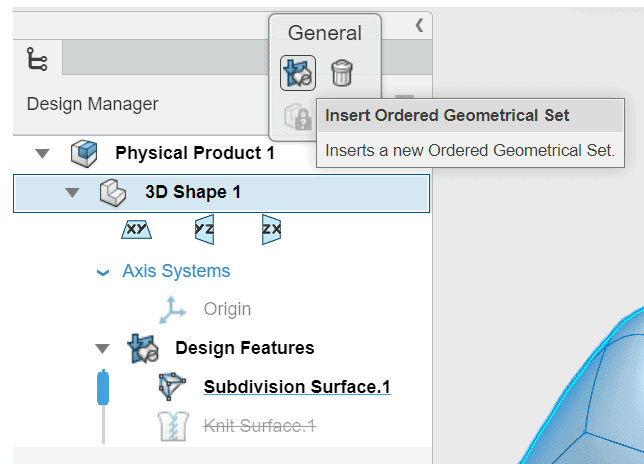Screen dimensions: 644x464
Task: Select the YZ plane icon
Action: 205,230
